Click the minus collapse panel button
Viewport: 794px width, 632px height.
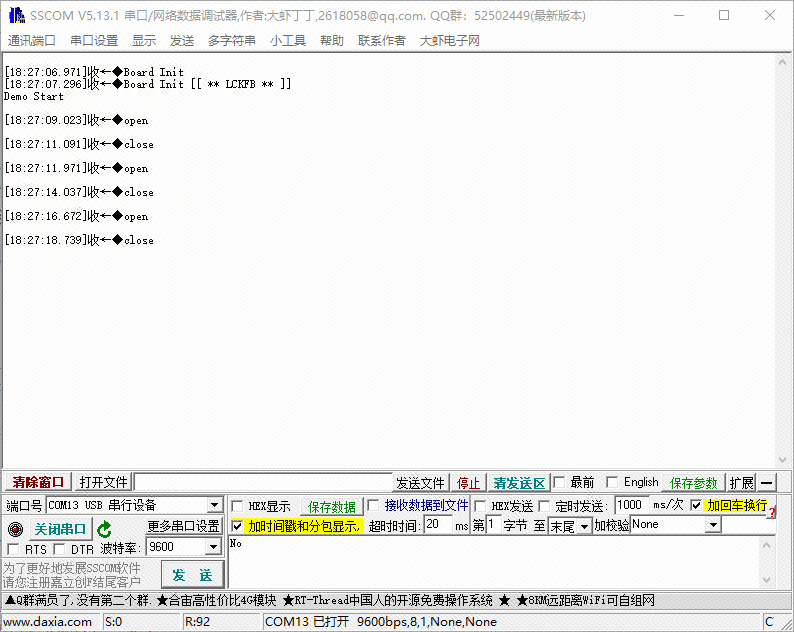tap(767, 483)
